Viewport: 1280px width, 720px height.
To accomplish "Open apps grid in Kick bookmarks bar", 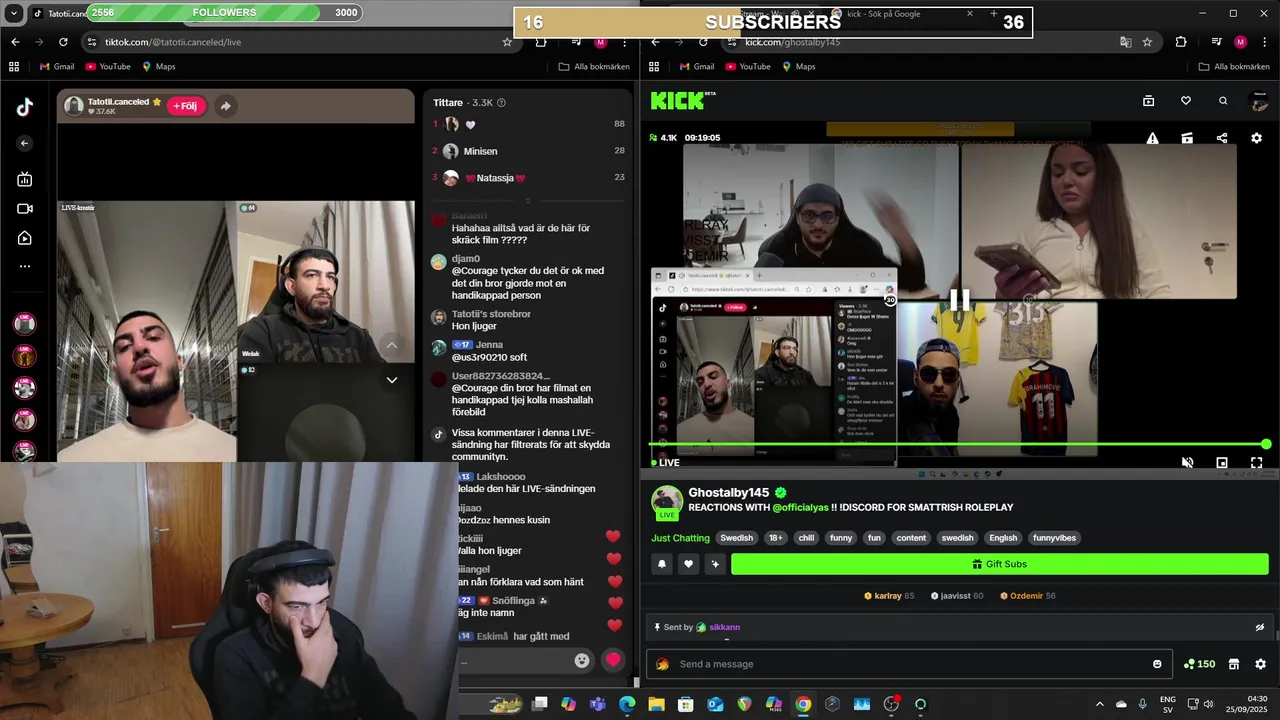I will (654, 67).
